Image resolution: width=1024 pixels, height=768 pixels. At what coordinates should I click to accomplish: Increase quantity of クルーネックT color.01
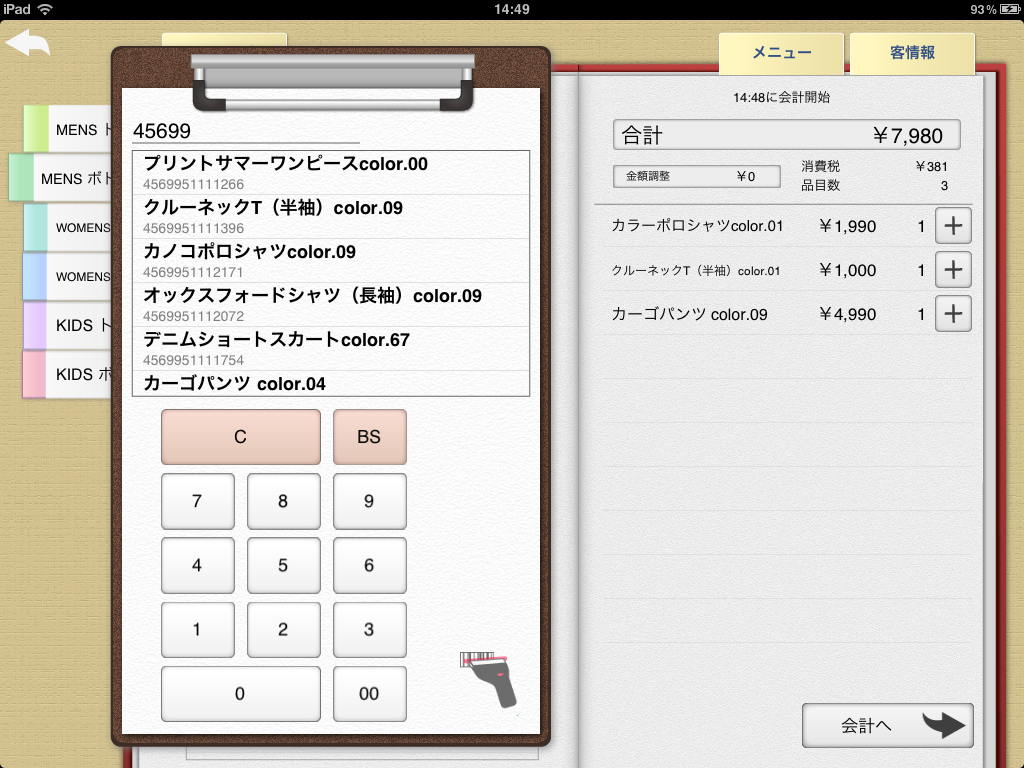tap(953, 270)
